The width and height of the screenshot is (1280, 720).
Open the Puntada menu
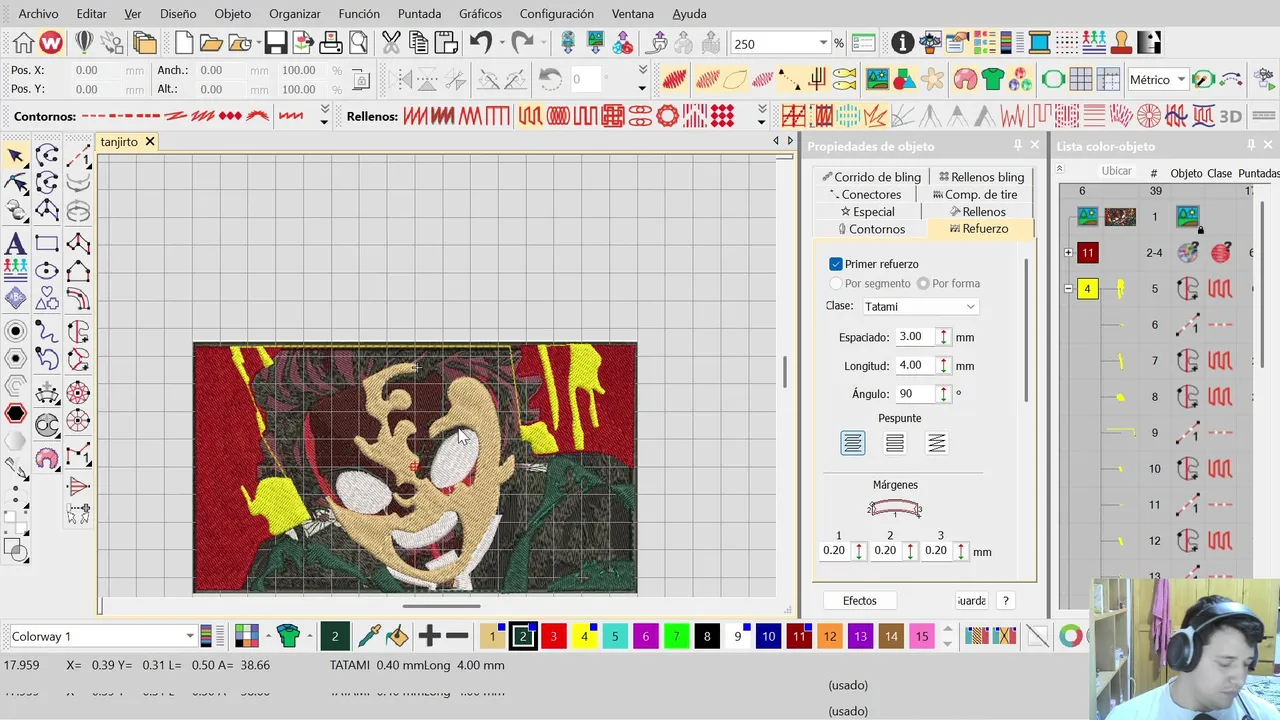point(419,14)
